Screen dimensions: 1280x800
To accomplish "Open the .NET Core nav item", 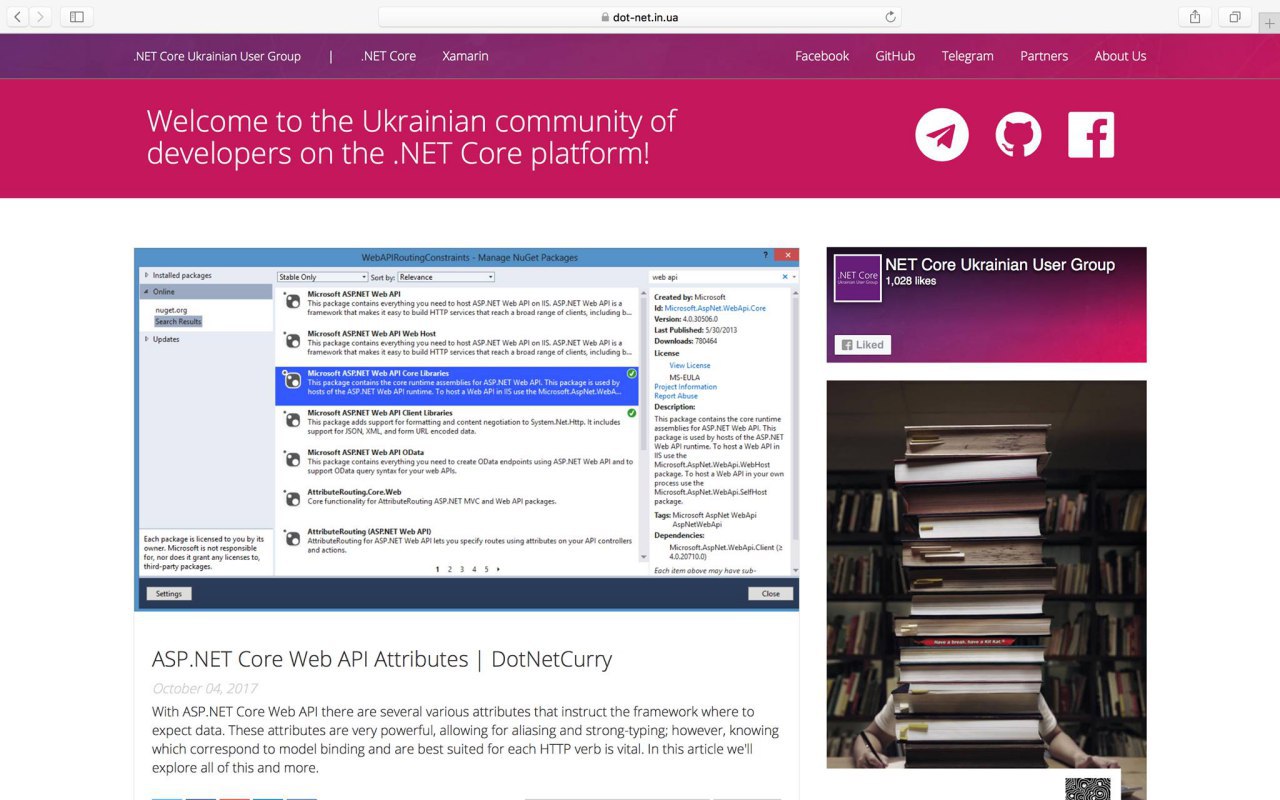I will (388, 56).
